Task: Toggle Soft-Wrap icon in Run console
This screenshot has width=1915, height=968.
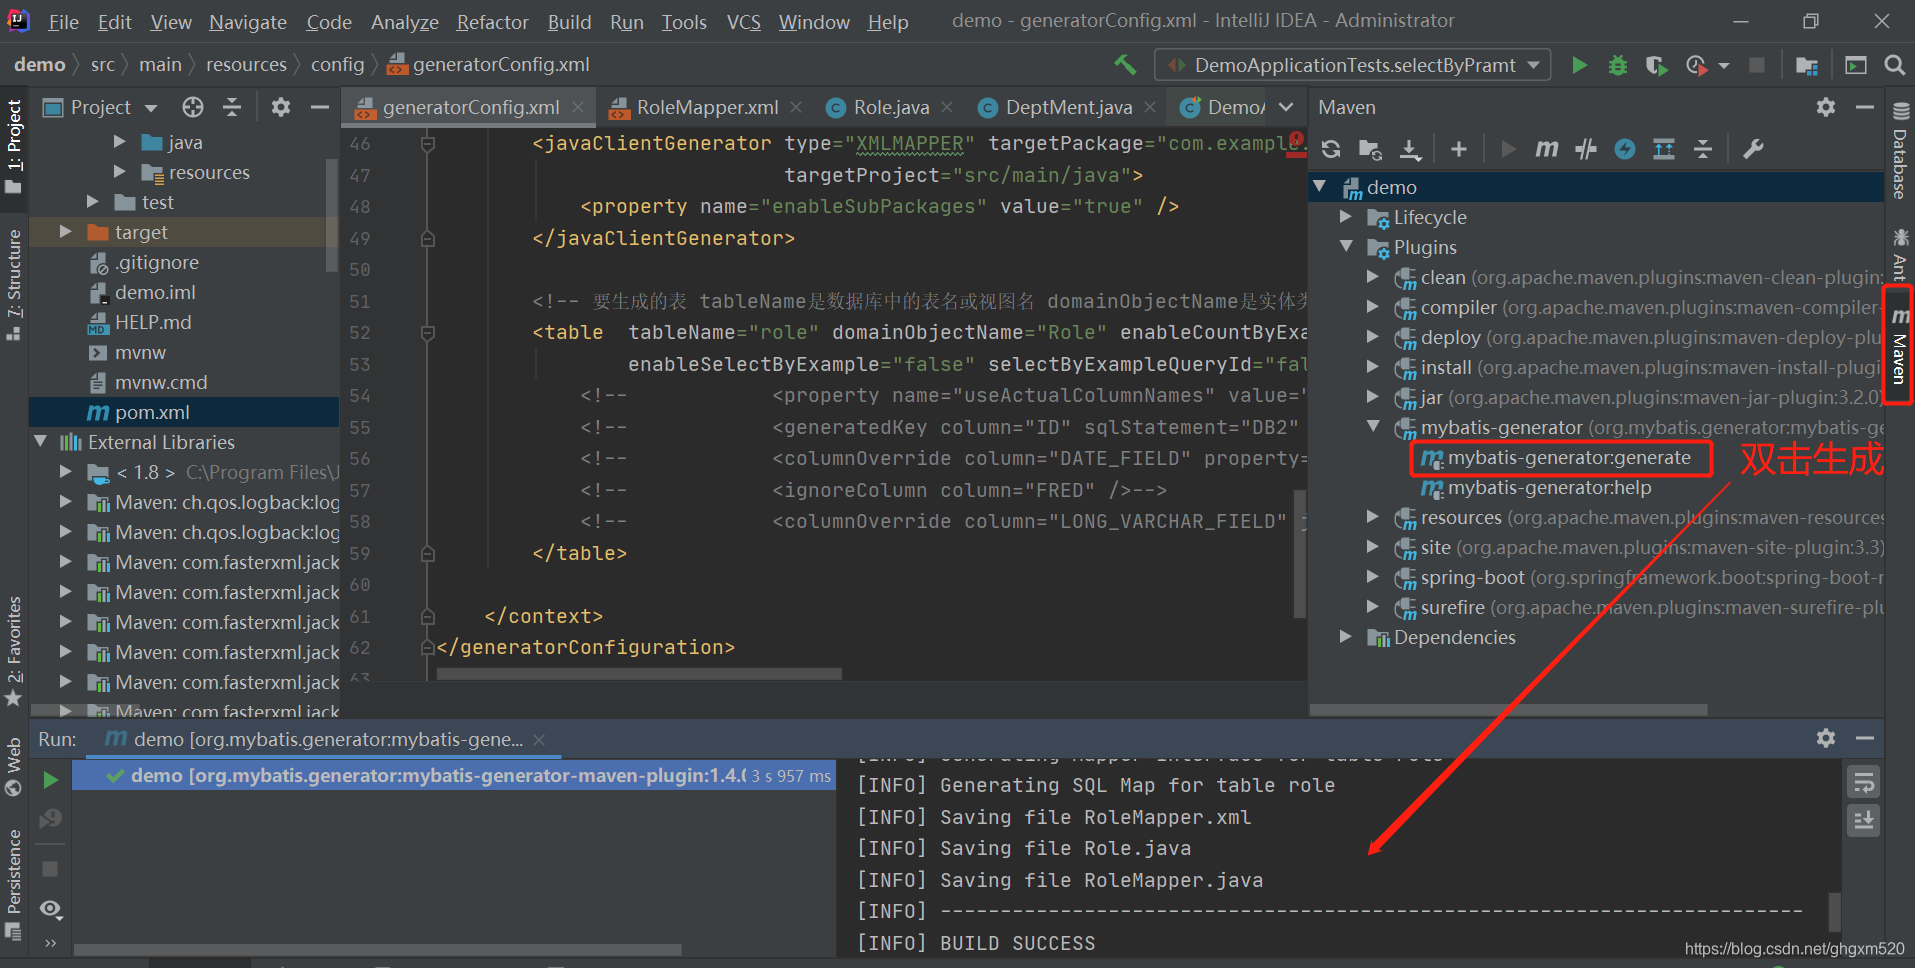Action: coord(1864,783)
